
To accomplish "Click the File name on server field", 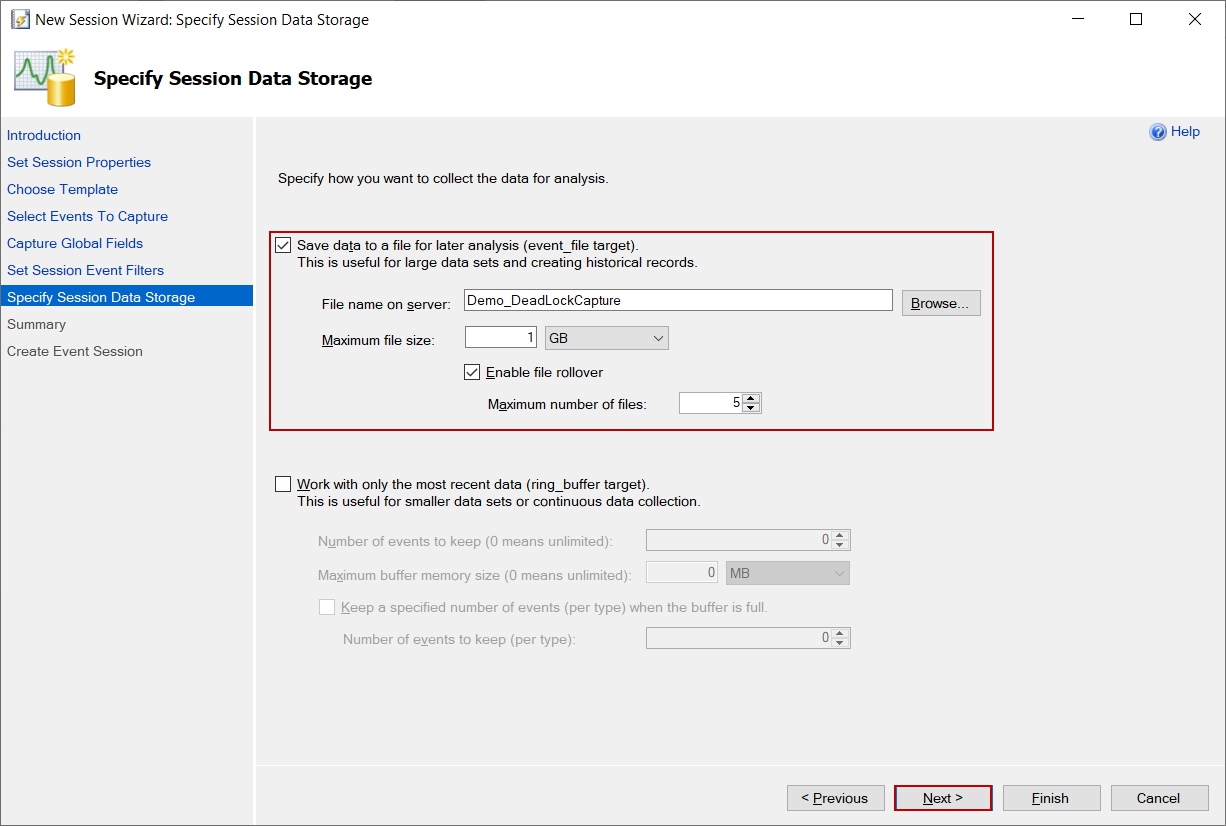I will (x=678, y=300).
